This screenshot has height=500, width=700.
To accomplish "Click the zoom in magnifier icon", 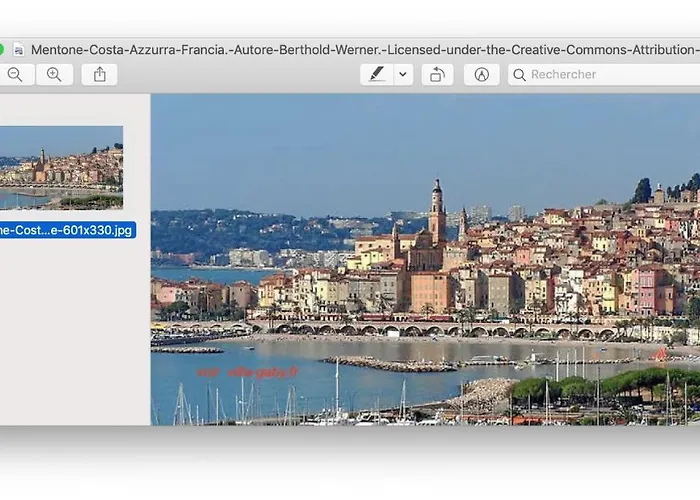I will tap(54, 74).
